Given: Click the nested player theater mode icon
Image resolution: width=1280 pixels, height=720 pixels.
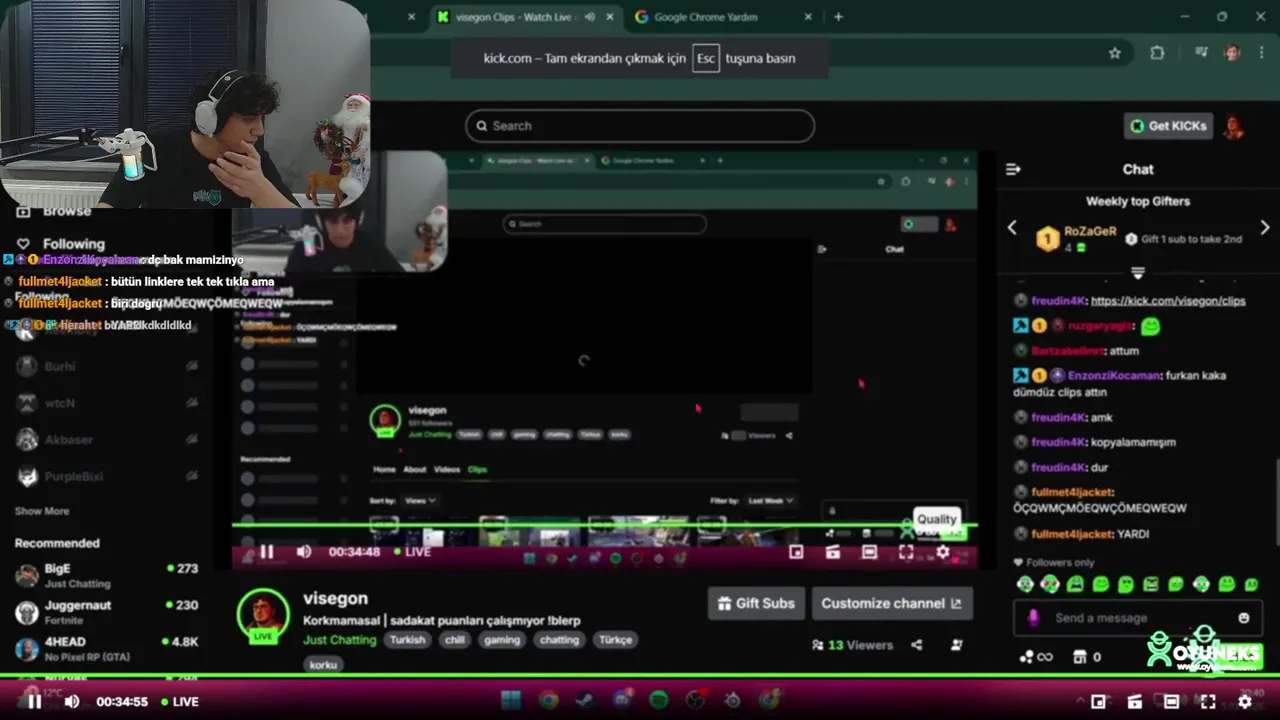Looking at the screenshot, I should (x=869, y=552).
